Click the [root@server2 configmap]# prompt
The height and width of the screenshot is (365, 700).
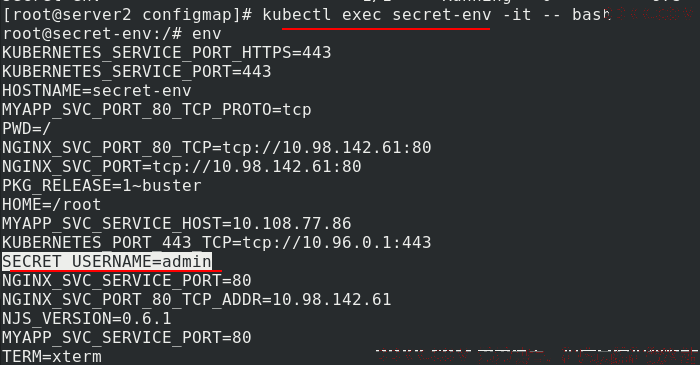127,15
